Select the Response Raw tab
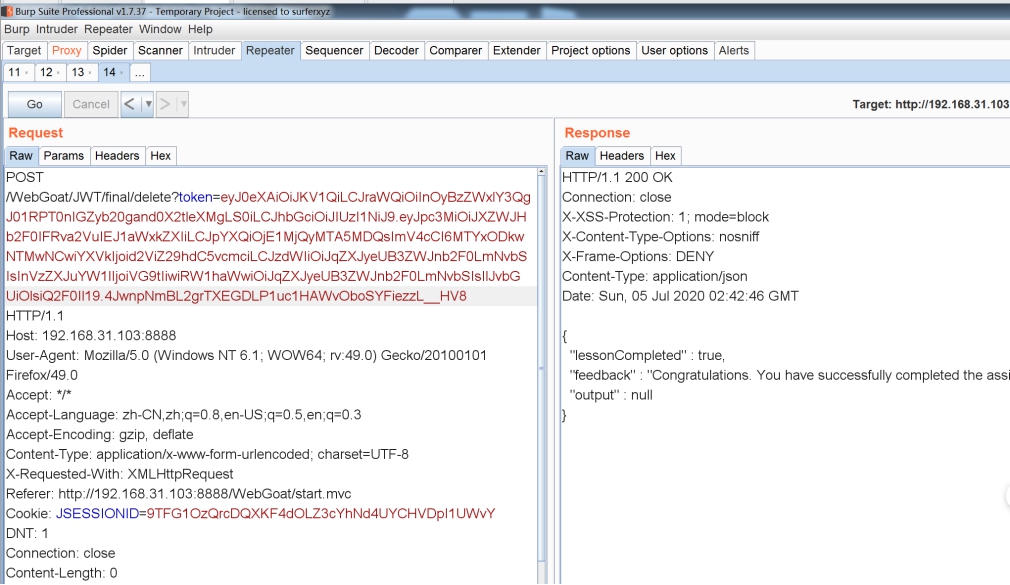Image resolution: width=1010 pixels, height=585 pixels. coord(577,156)
